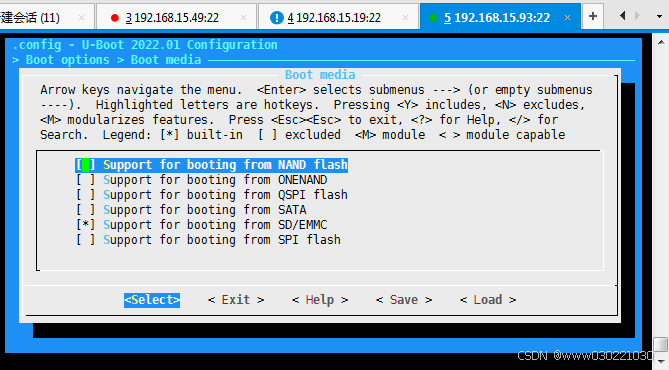Click Support for booting from ONENAND text
The width and height of the screenshot is (669, 370).
point(215,180)
